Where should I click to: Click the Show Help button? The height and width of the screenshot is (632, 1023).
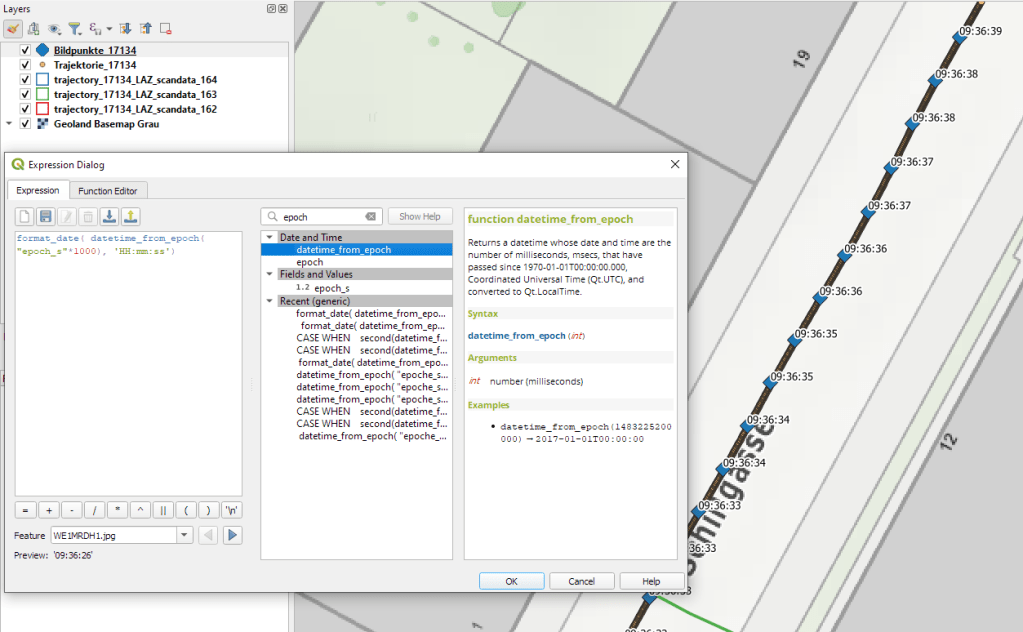(x=420, y=216)
